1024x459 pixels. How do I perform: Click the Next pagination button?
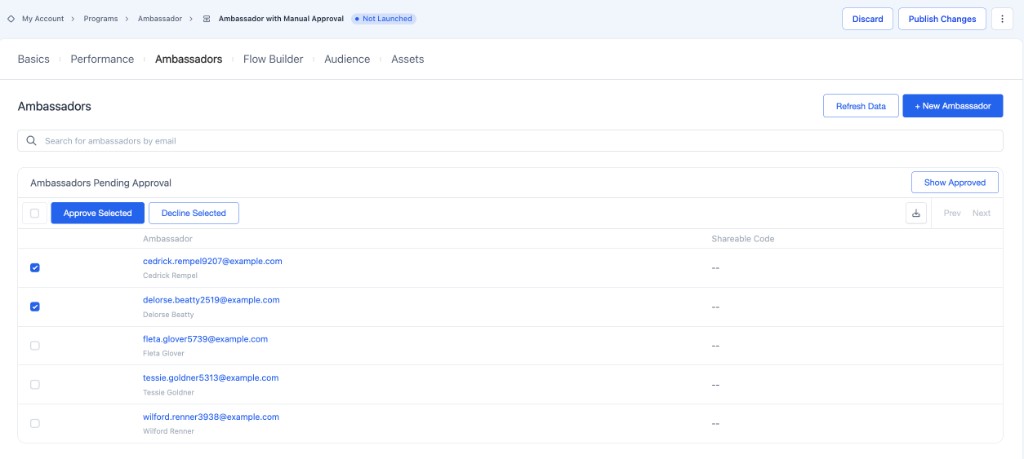click(982, 213)
